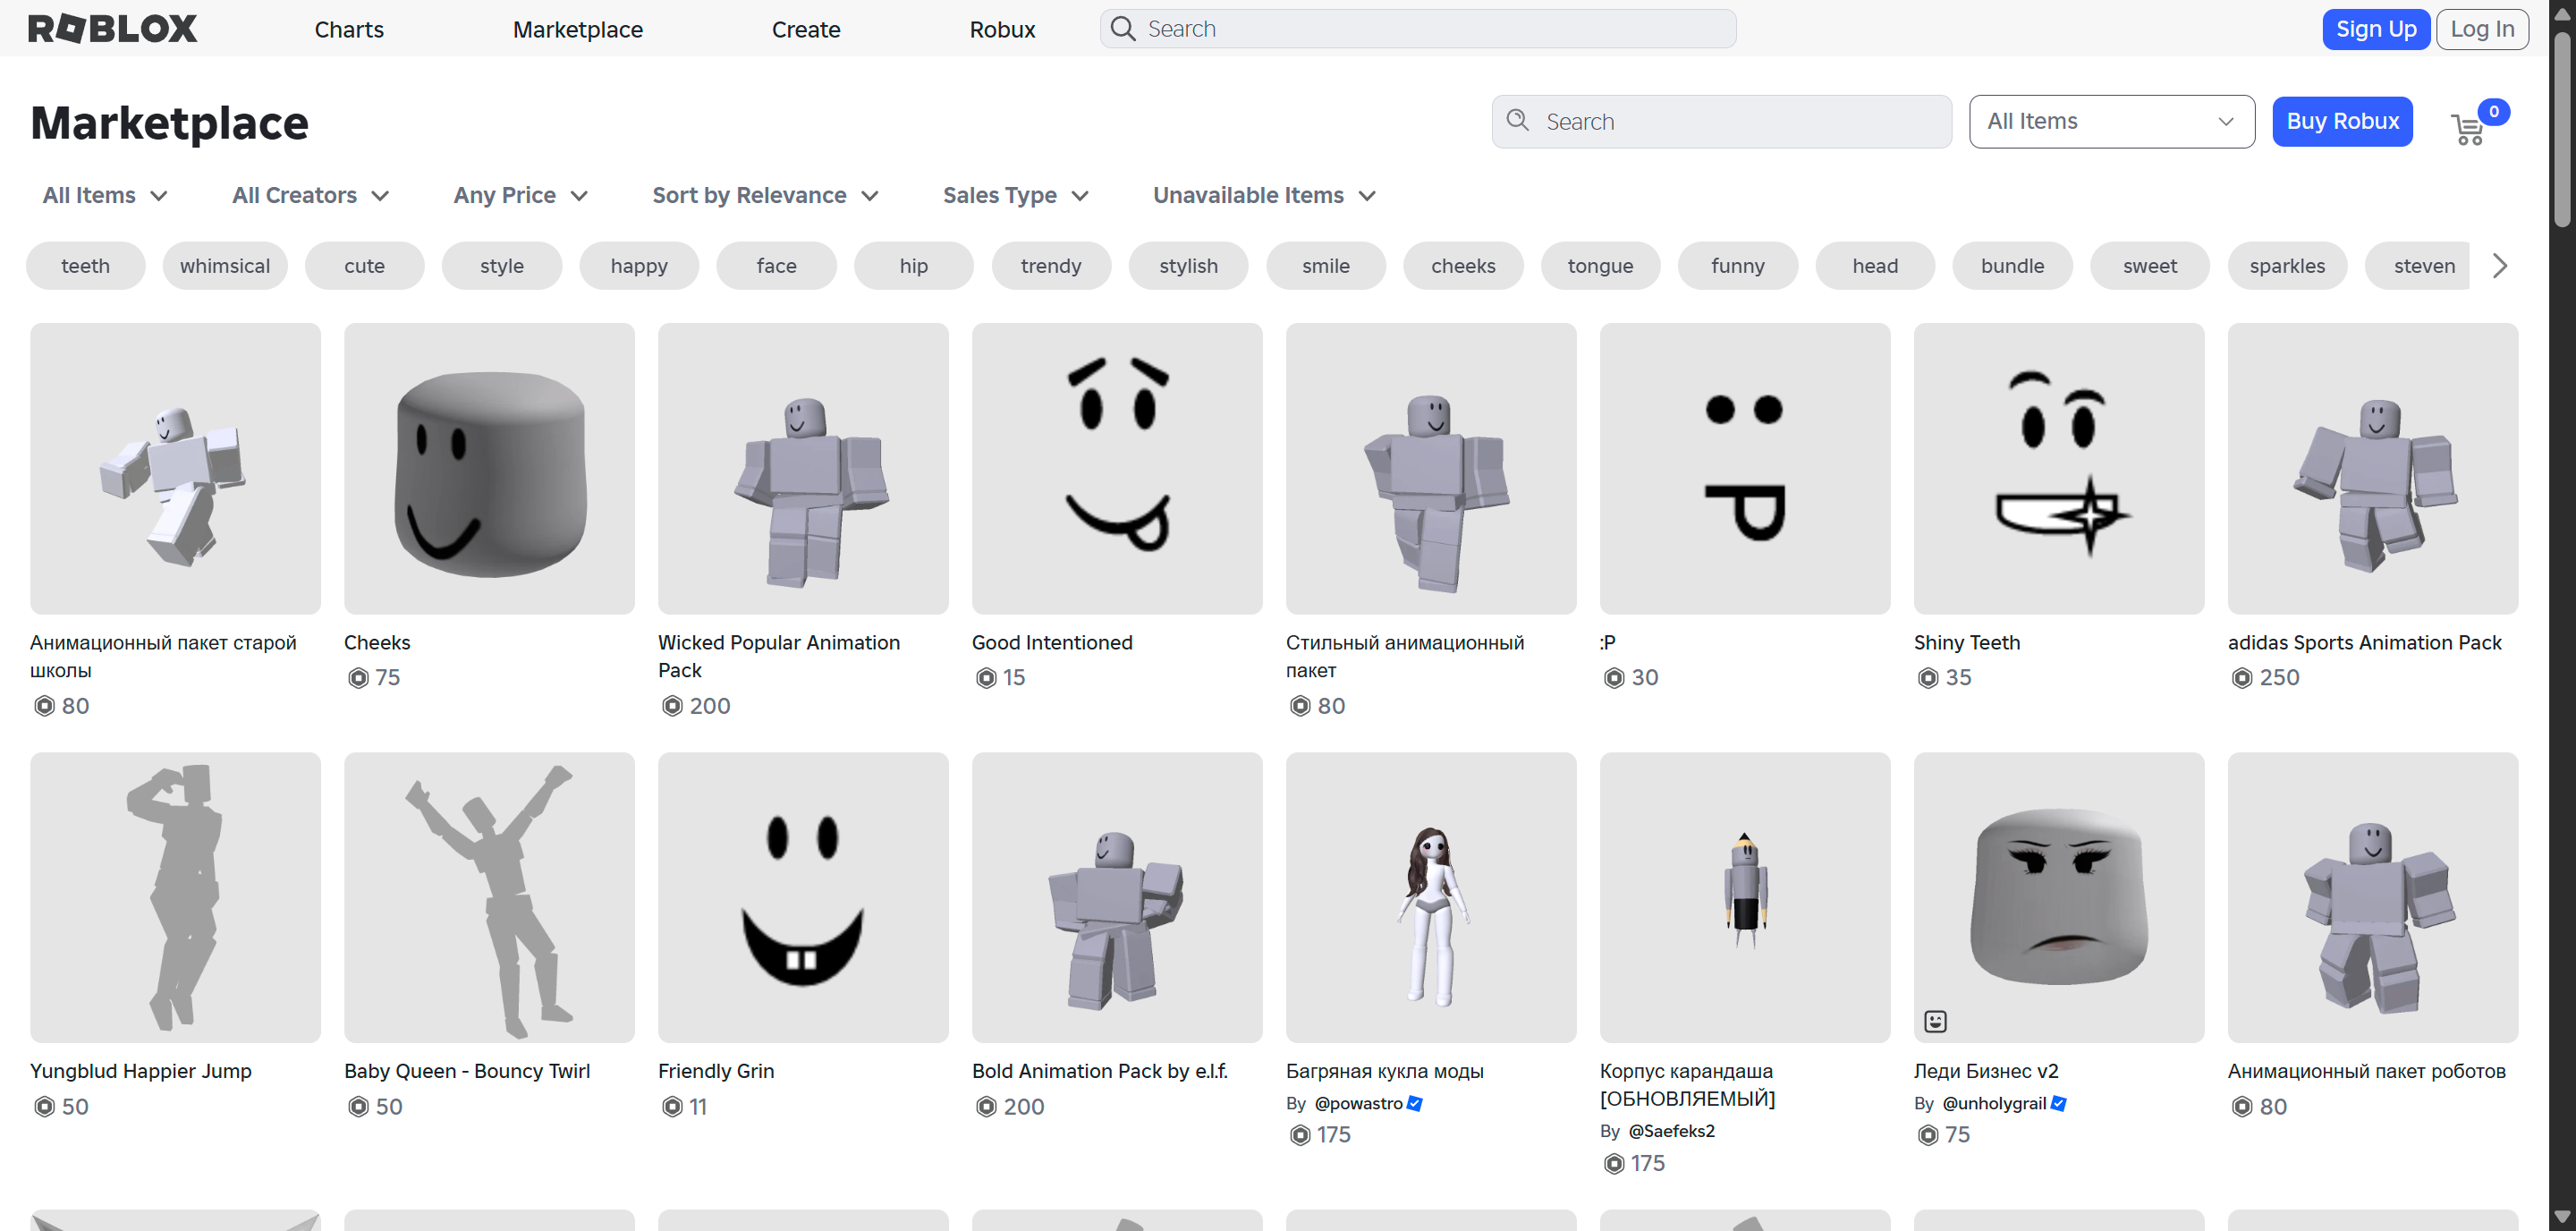2576x1231 pixels.
Task: Select the happy tag chip
Action: [639, 266]
